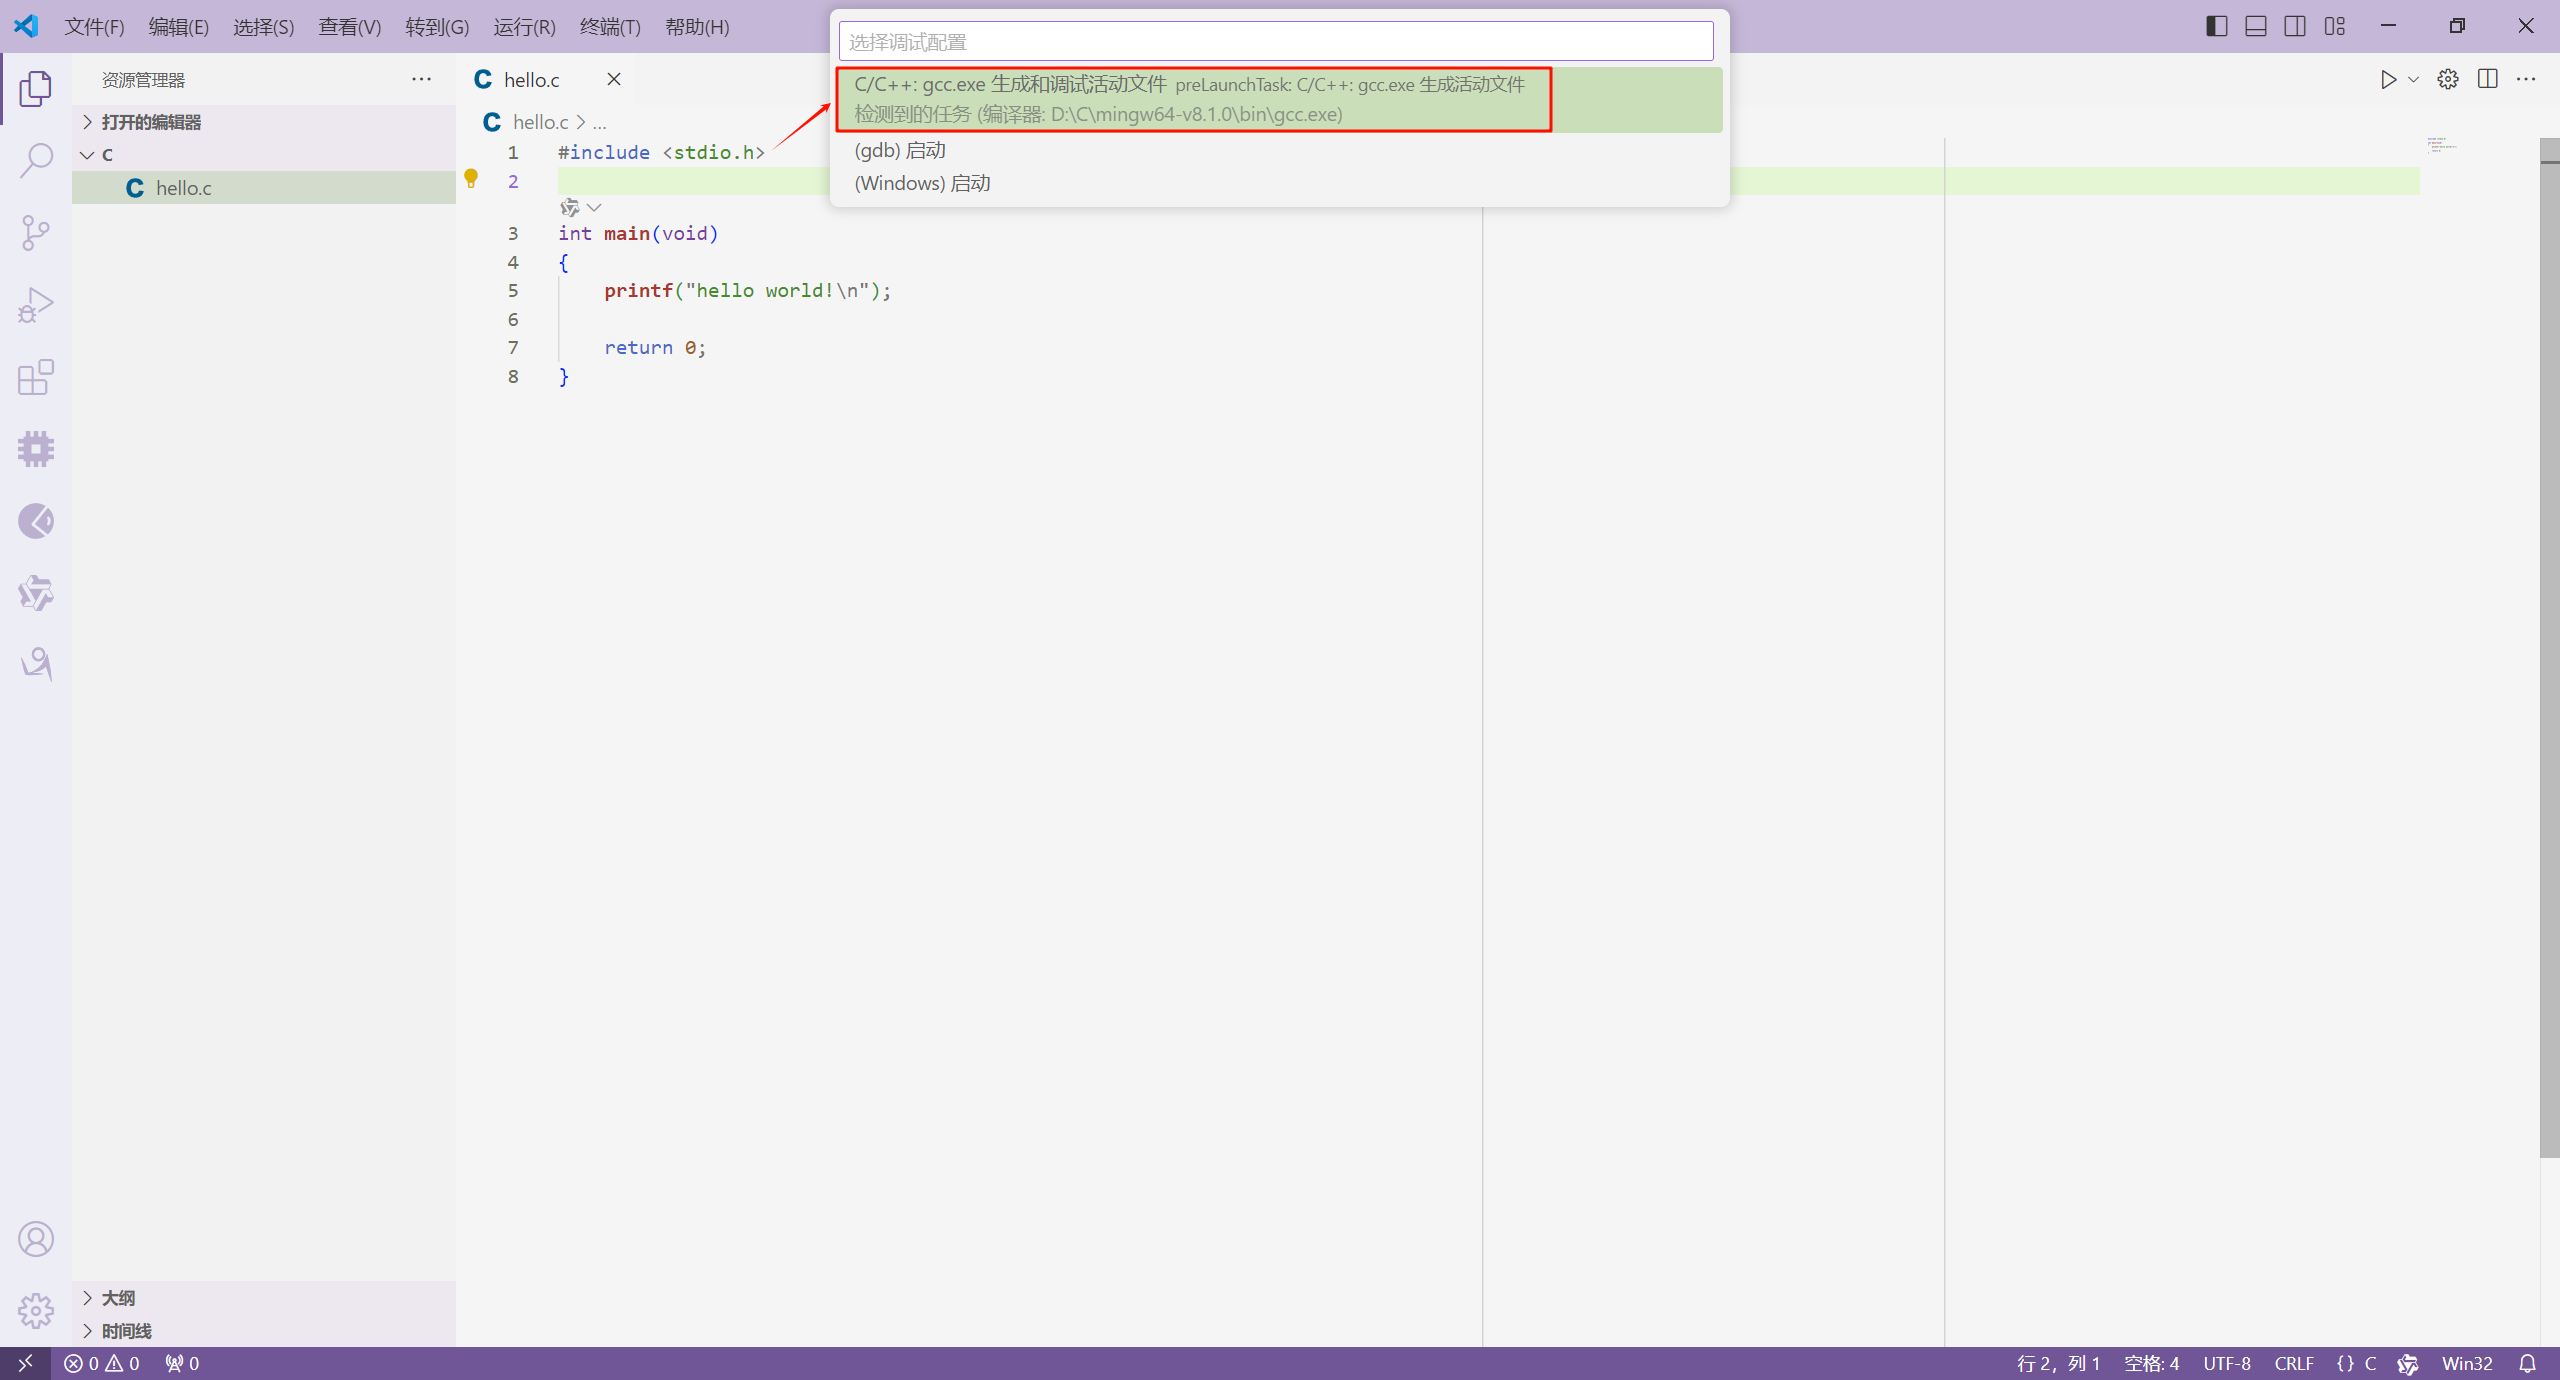Viewport: 2560px width, 1380px height.
Task: Open notifications bell in status bar
Action: click(2527, 1363)
